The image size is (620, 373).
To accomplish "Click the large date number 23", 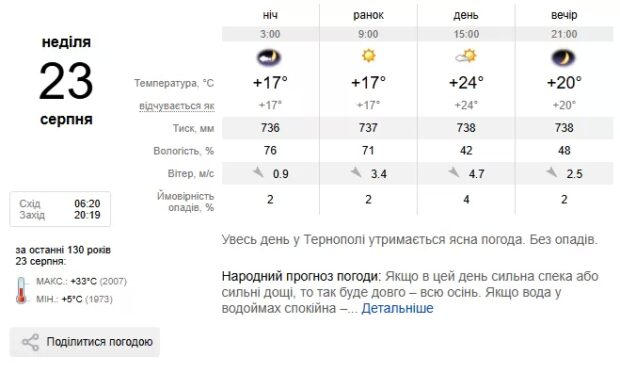I will [x=66, y=81].
